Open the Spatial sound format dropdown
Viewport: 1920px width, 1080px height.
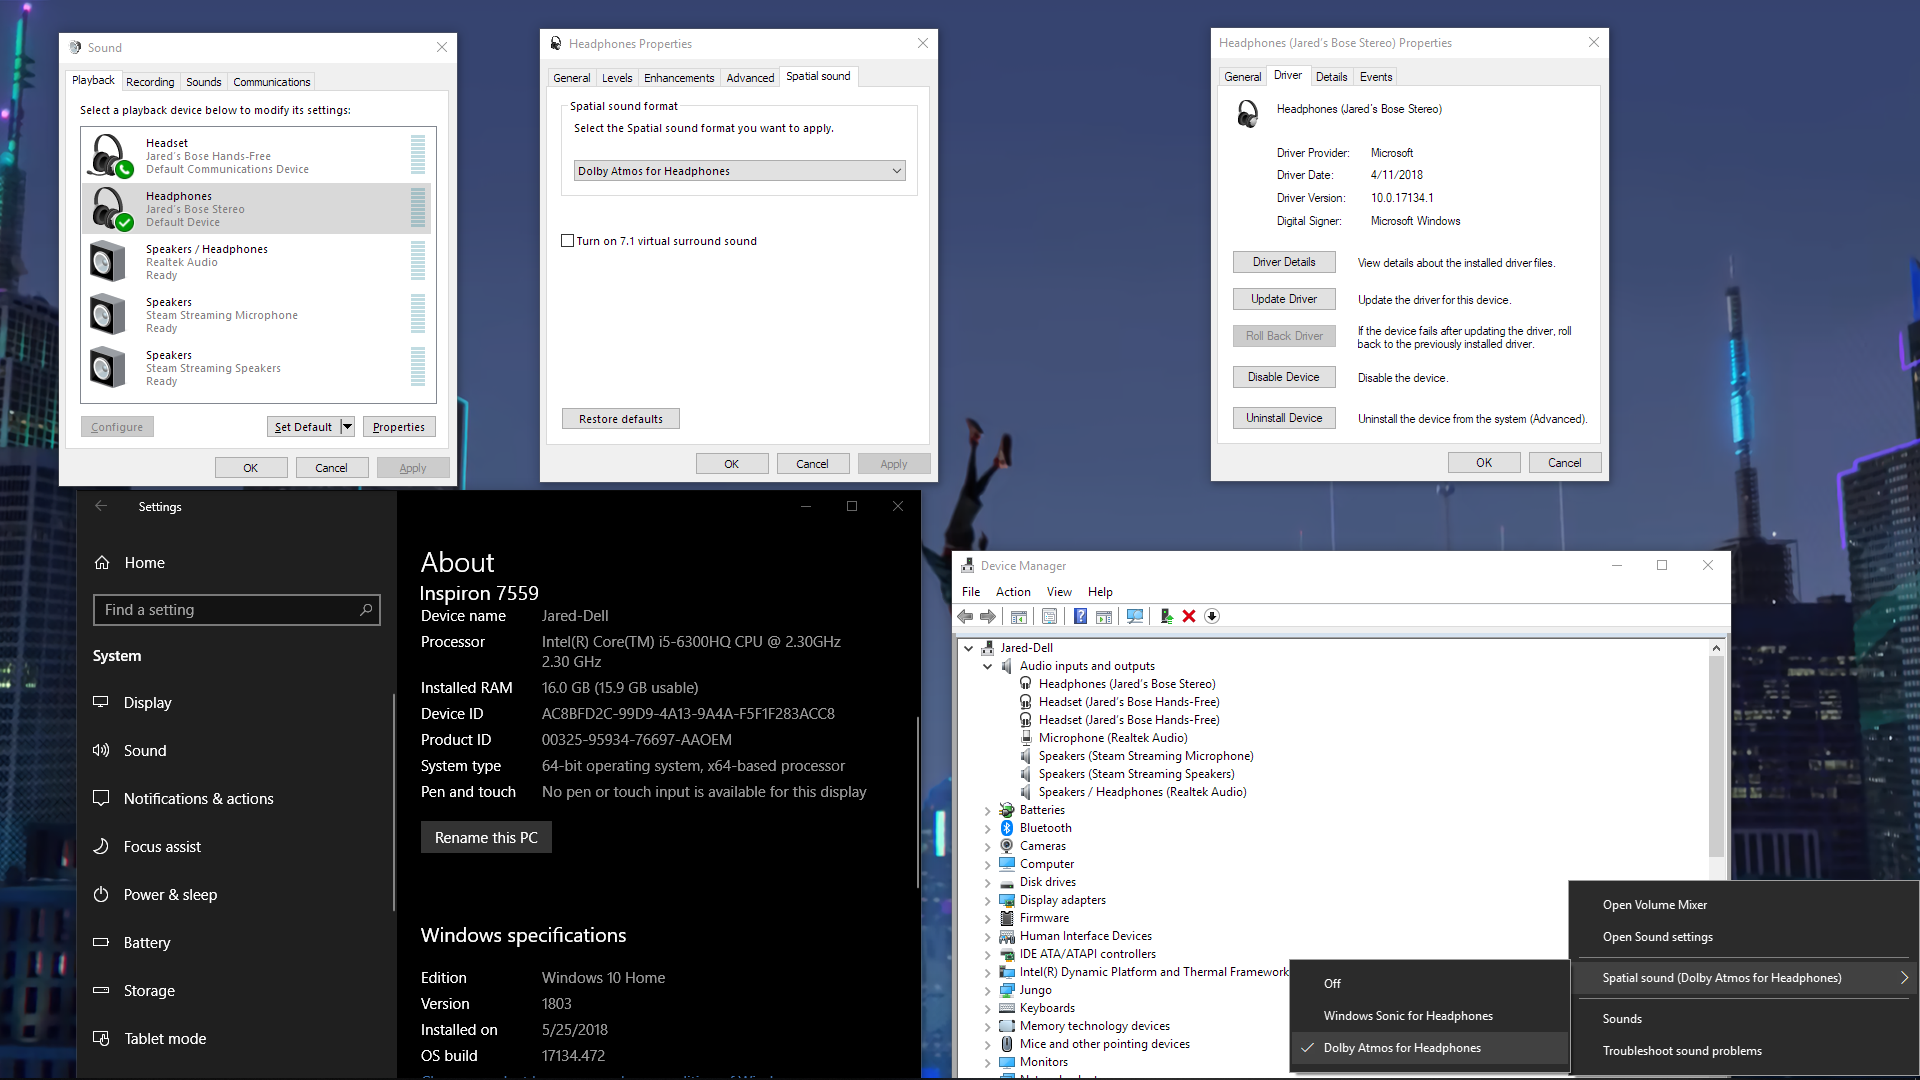click(x=739, y=171)
